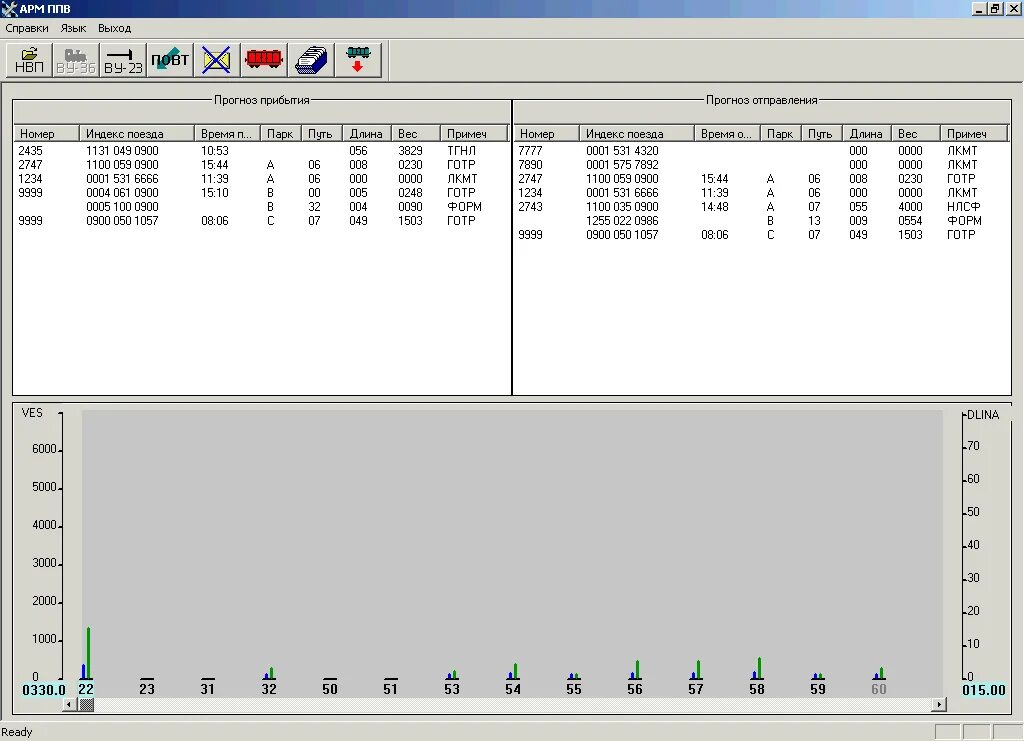This screenshot has height=741, width=1024.
Task: Select arrival index 1100 059 0900
Action: click(122, 165)
